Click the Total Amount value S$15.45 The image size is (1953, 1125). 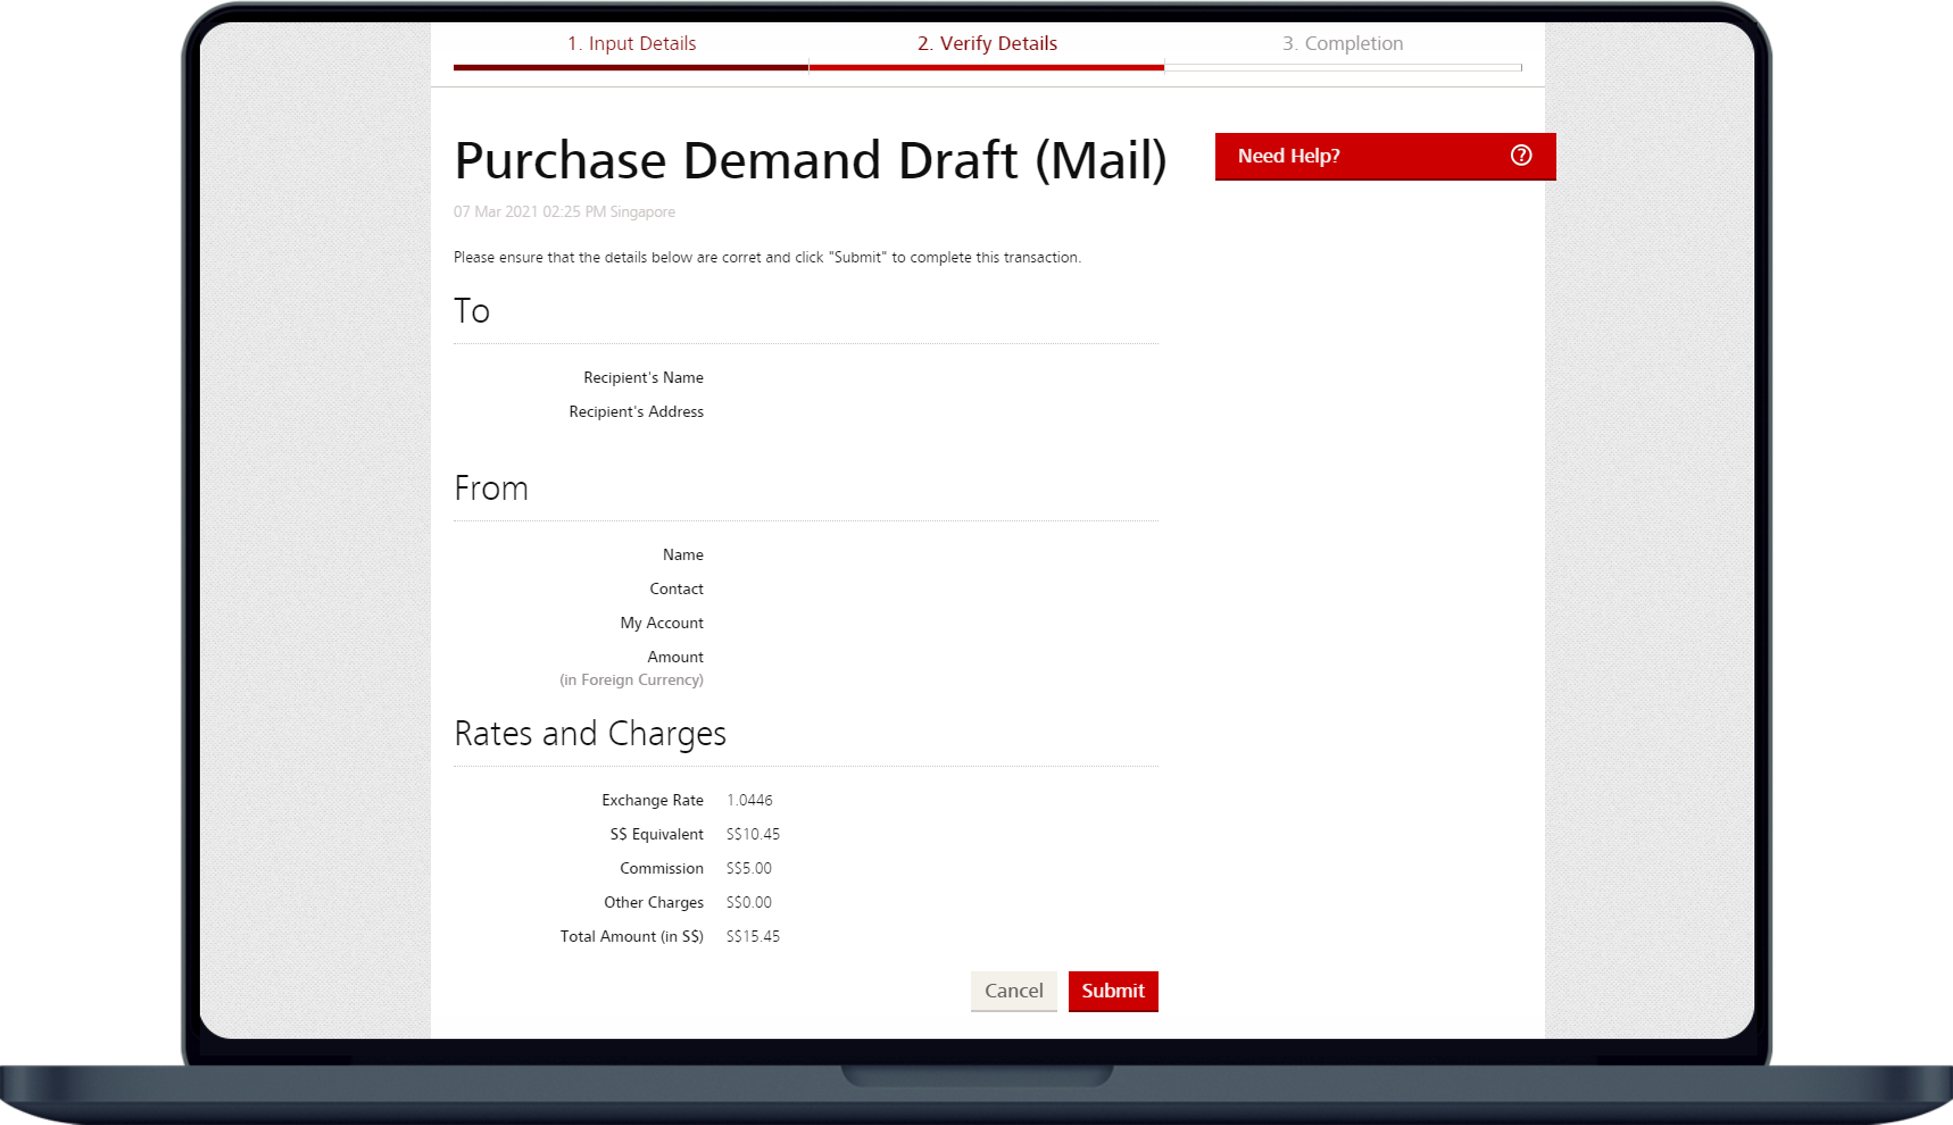click(753, 936)
